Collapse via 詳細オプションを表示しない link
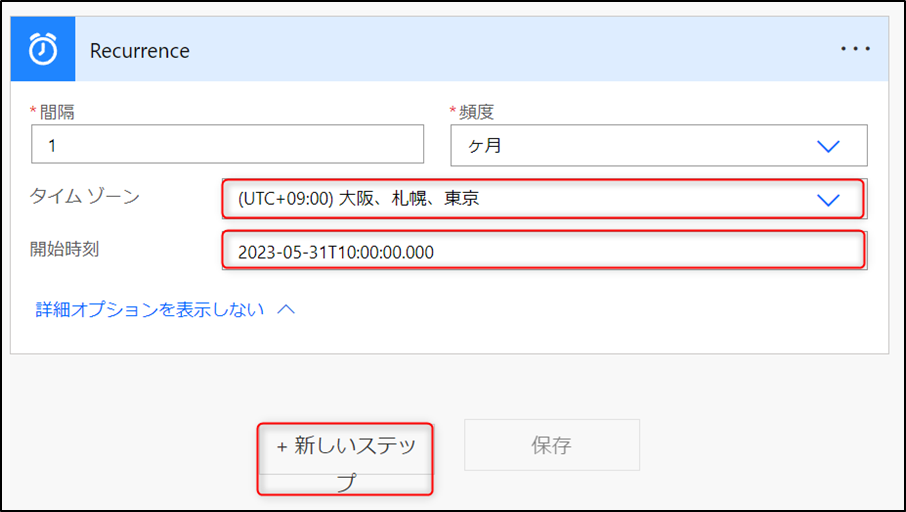Image resolution: width=906 pixels, height=512 pixels. (x=165, y=310)
